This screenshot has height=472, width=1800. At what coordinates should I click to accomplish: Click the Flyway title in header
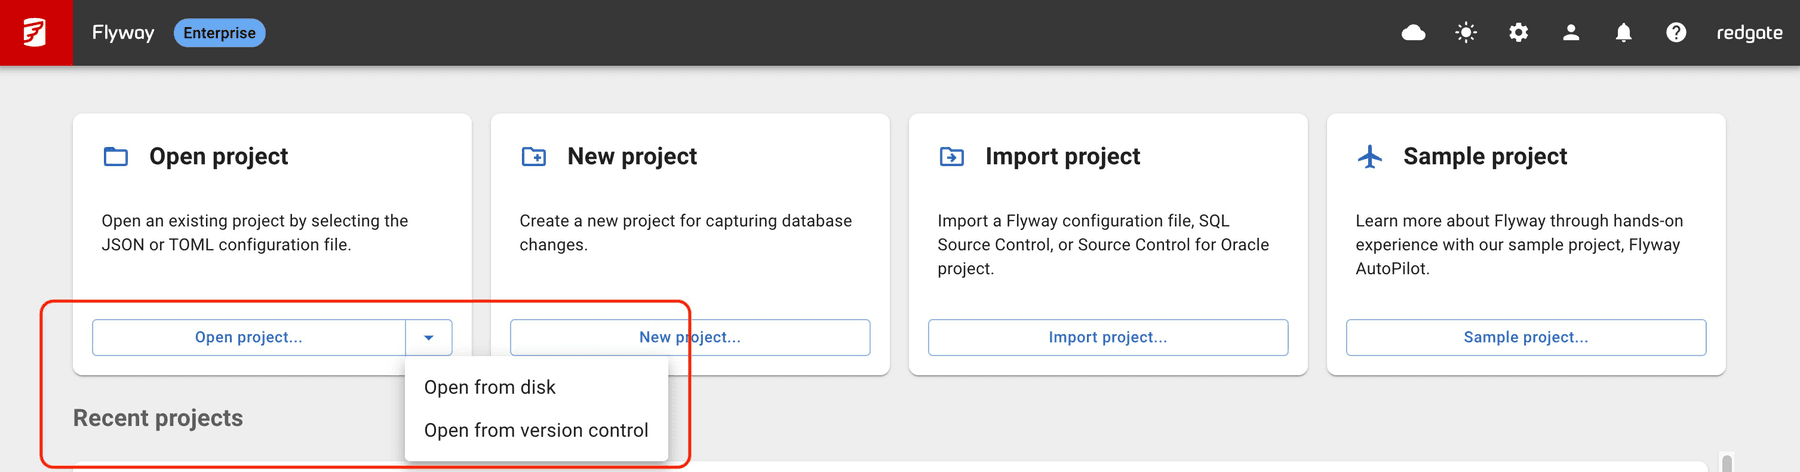pyautogui.click(x=123, y=33)
